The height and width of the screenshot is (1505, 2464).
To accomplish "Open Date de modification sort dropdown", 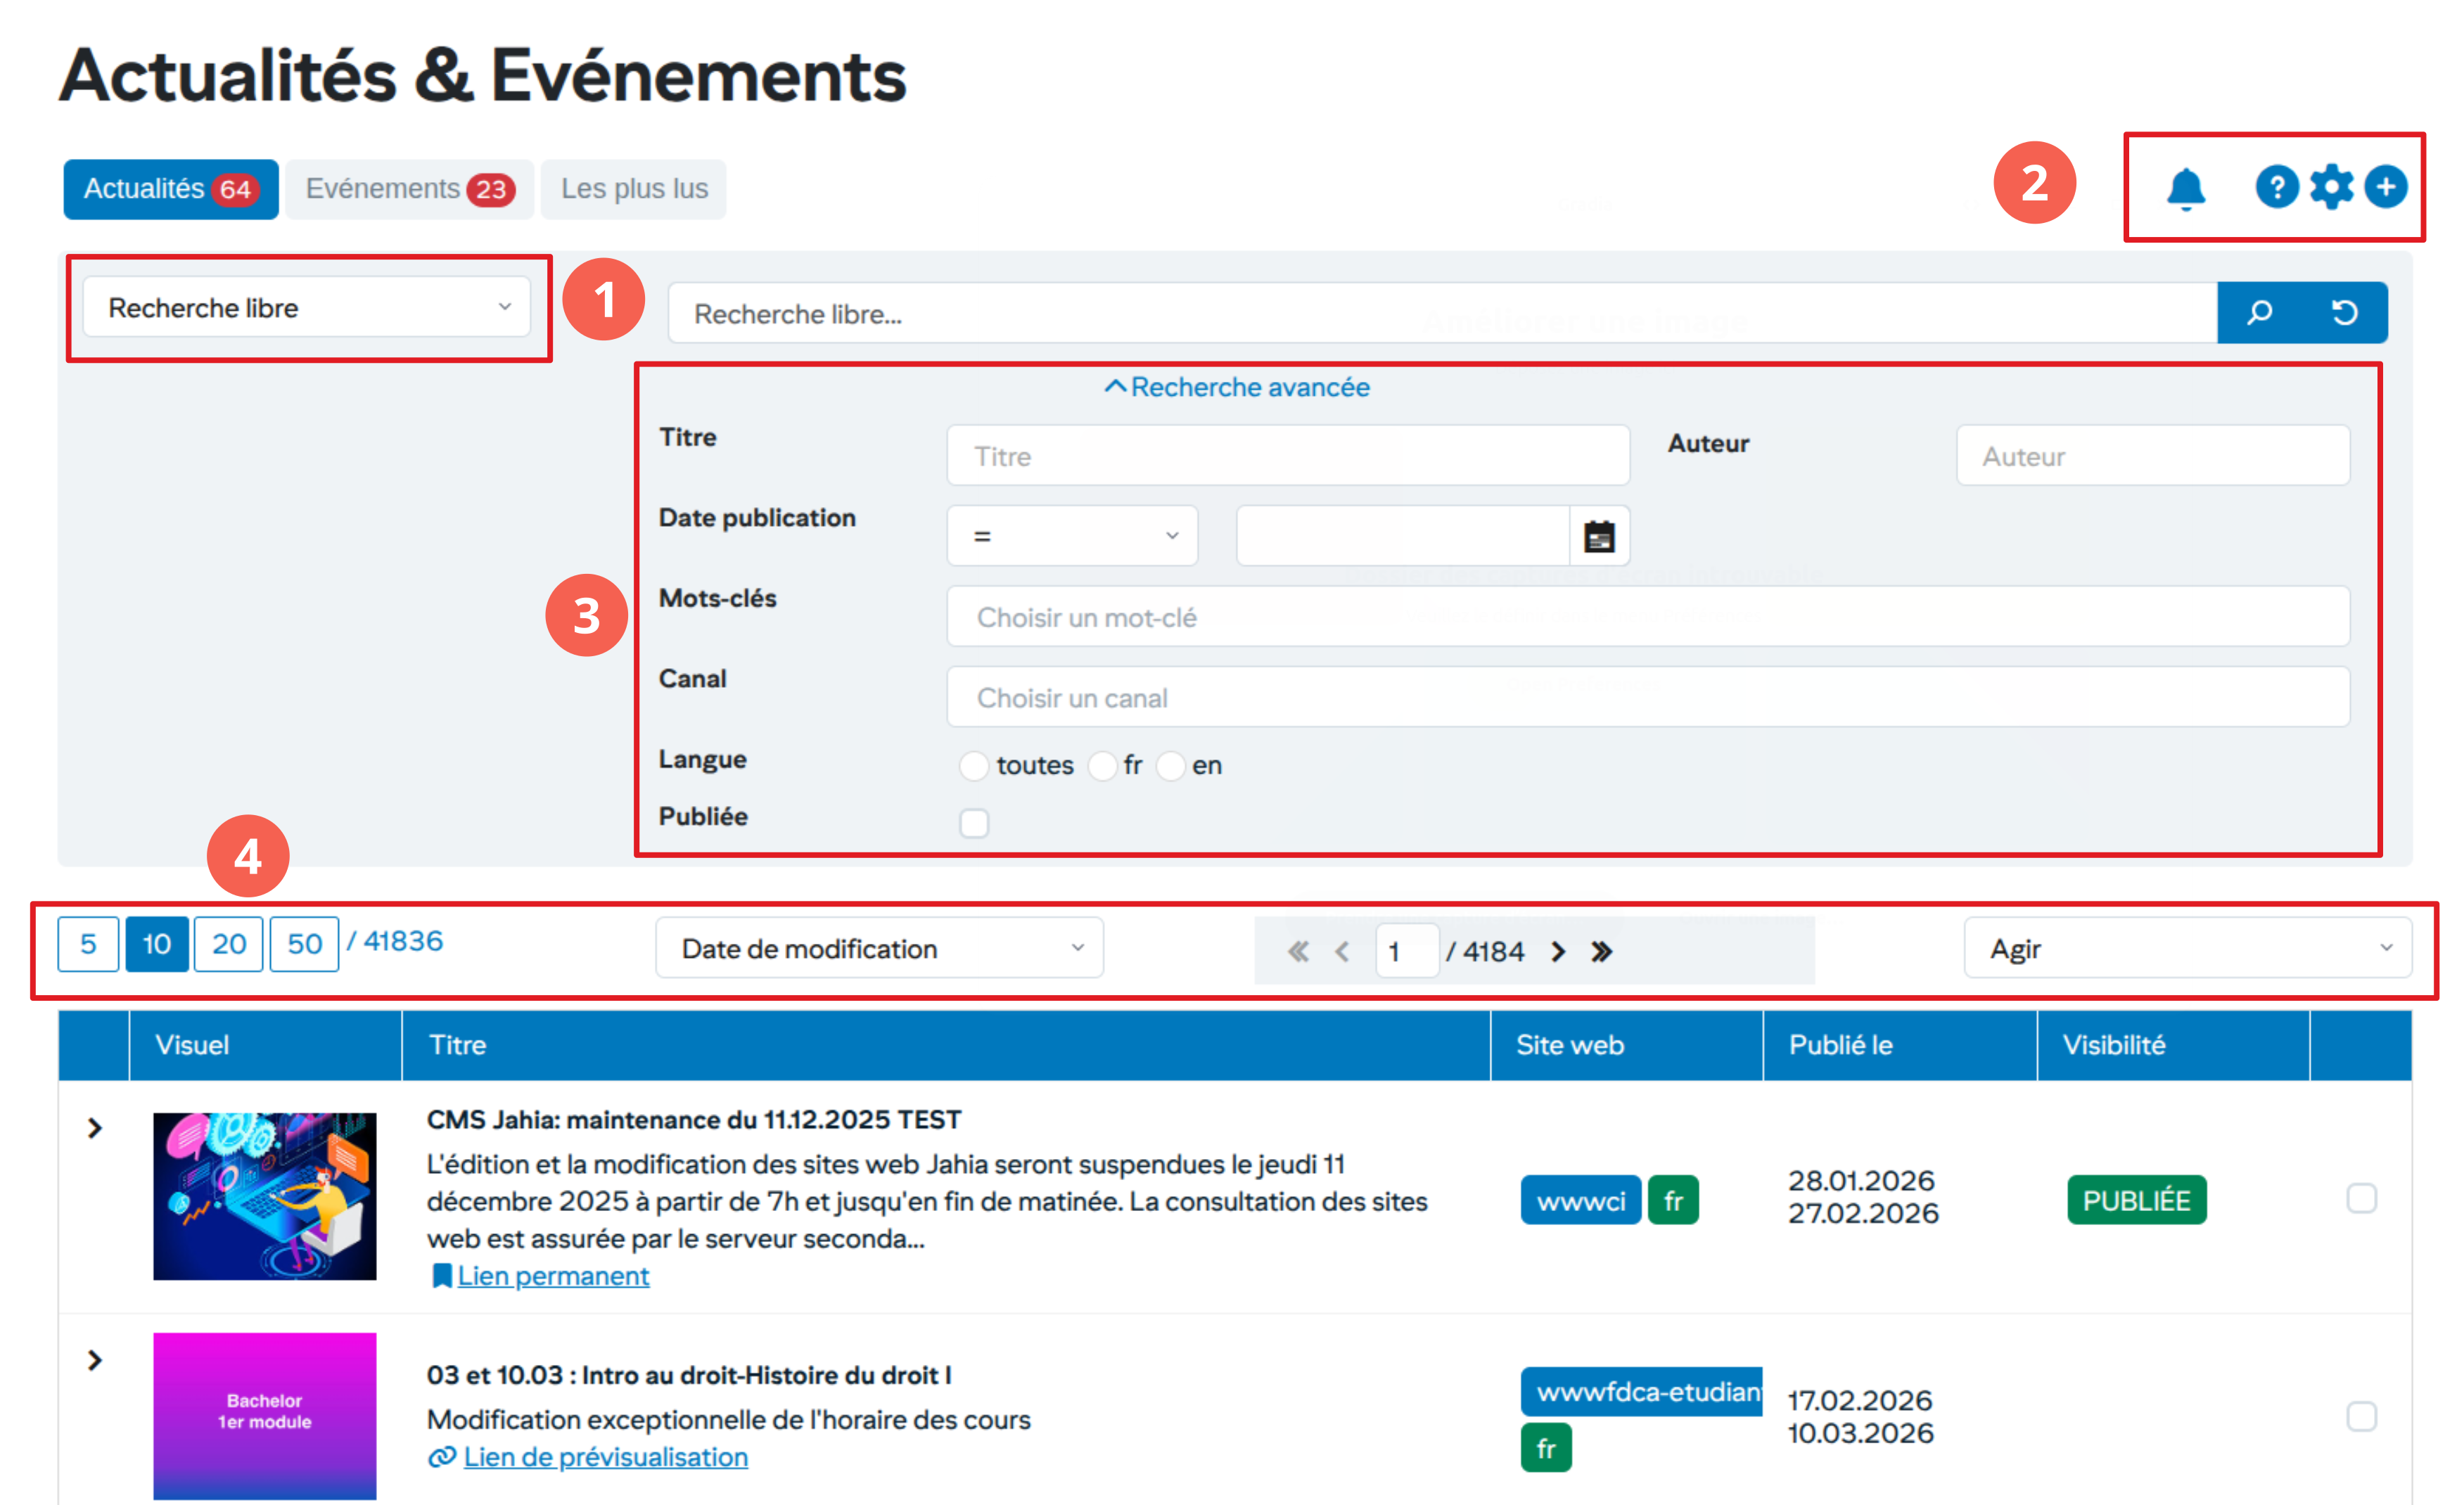I will [x=879, y=948].
